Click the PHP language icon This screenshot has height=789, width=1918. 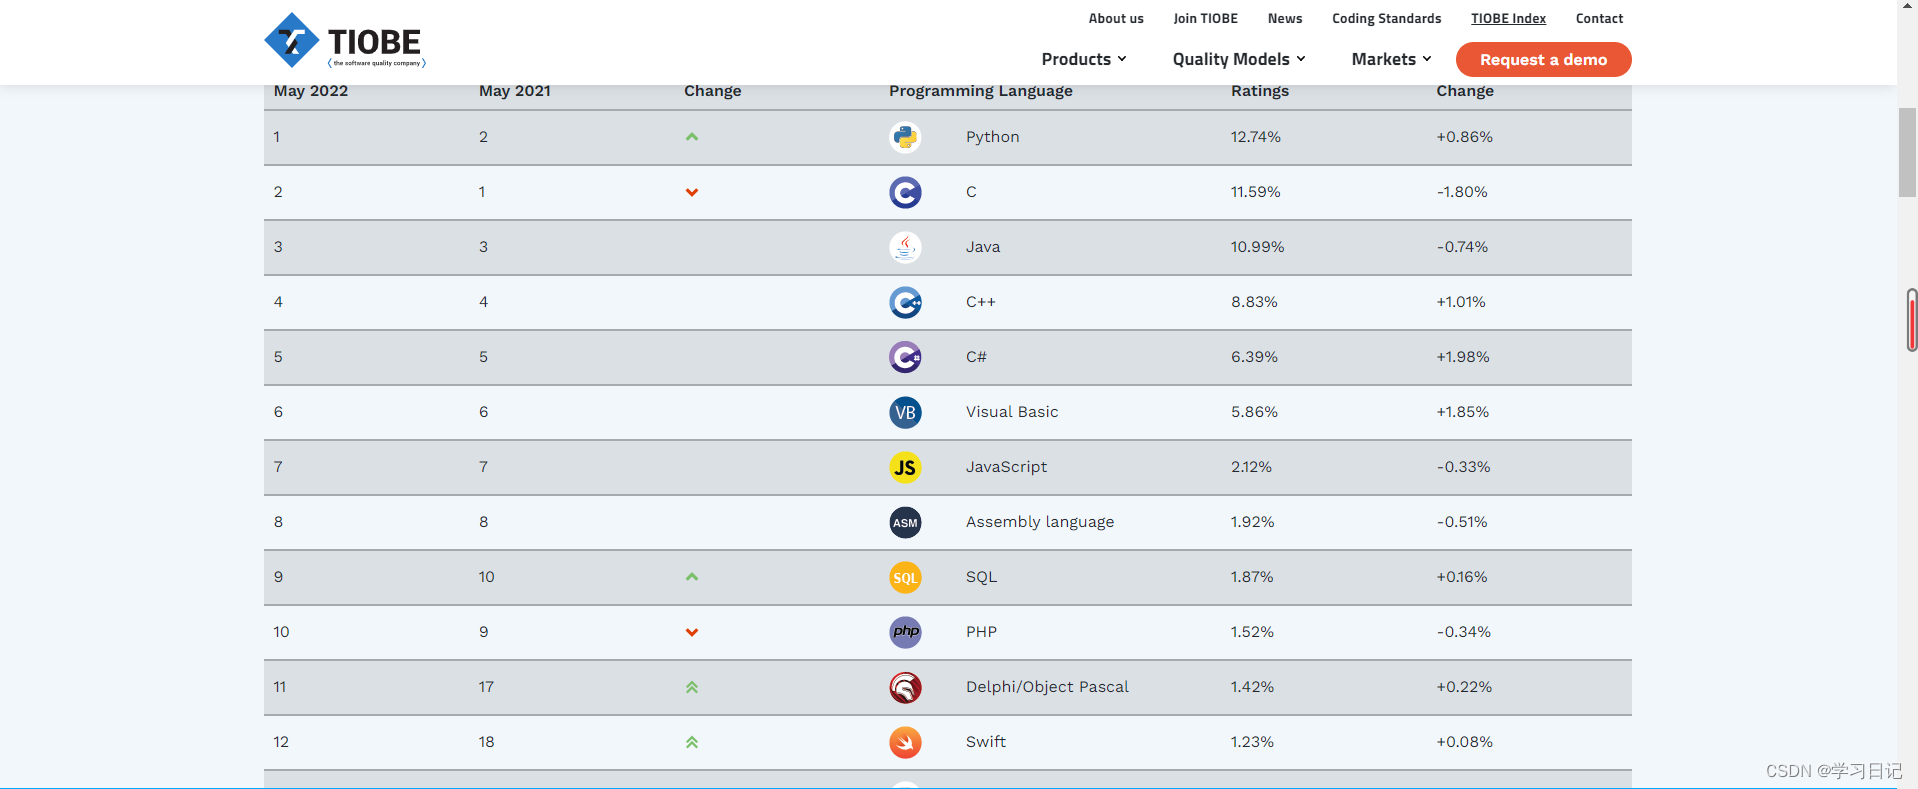[905, 632]
